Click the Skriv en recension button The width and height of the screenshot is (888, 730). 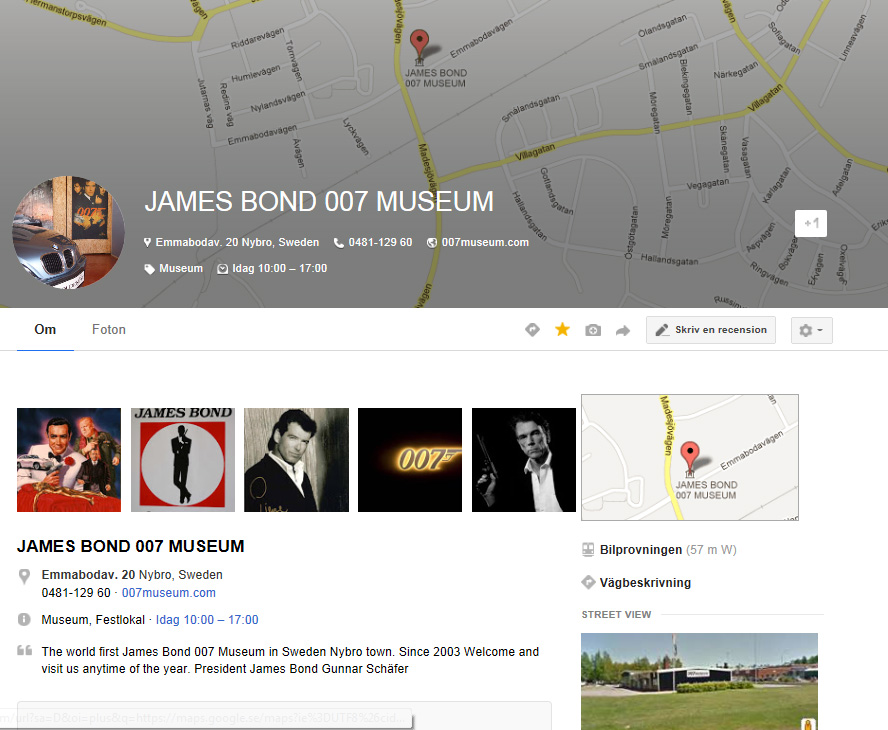[x=710, y=329]
